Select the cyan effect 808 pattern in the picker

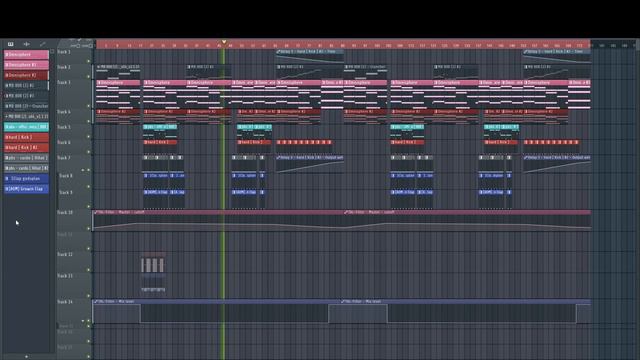coord(26,127)
